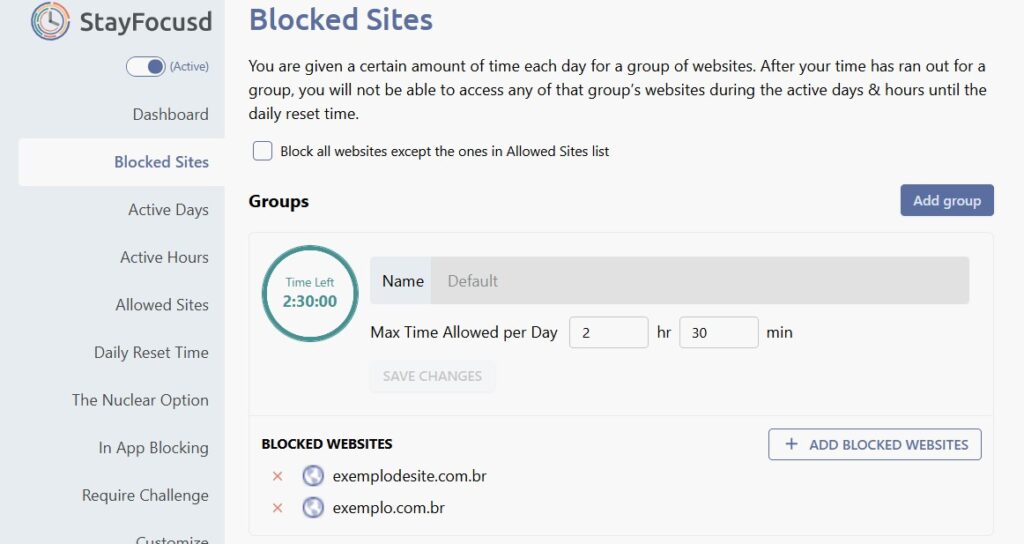Check Block all websites except Allowed Sites
The height and width of the screenshot is (544, 1024).
263,151
